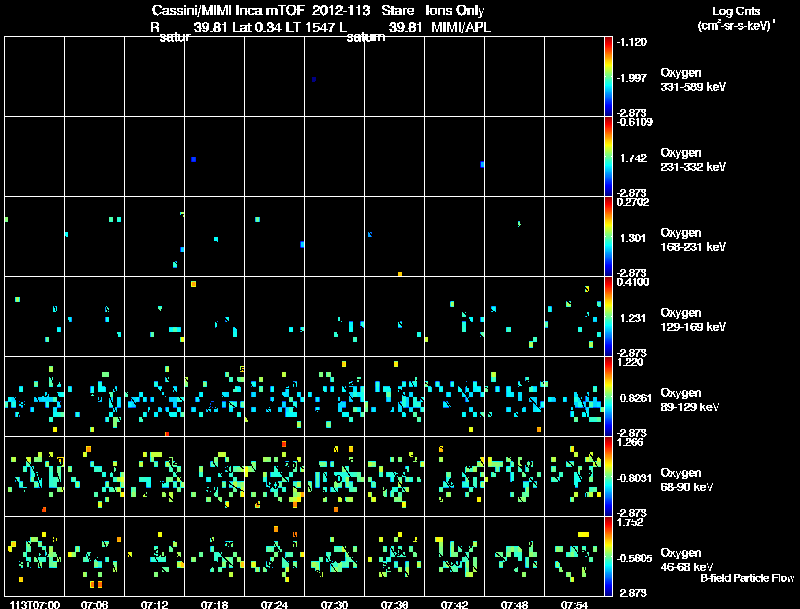Click the Lat 0.34 header value

(x=257, y=28)
